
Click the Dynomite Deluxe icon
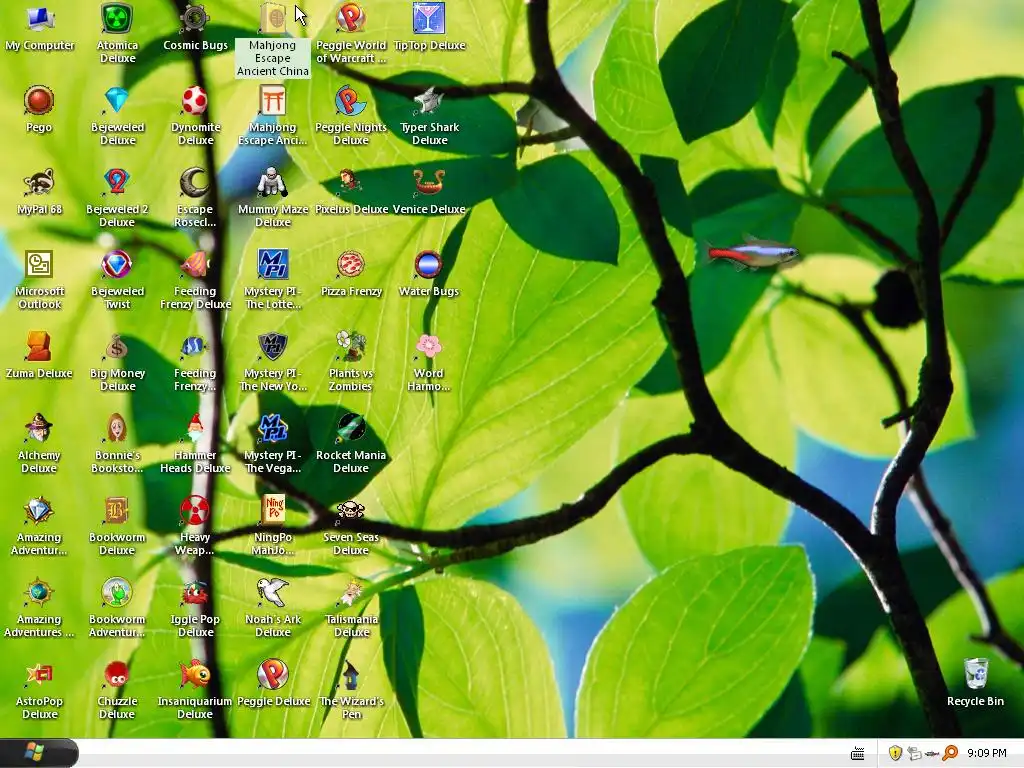[x=195, y=101]
